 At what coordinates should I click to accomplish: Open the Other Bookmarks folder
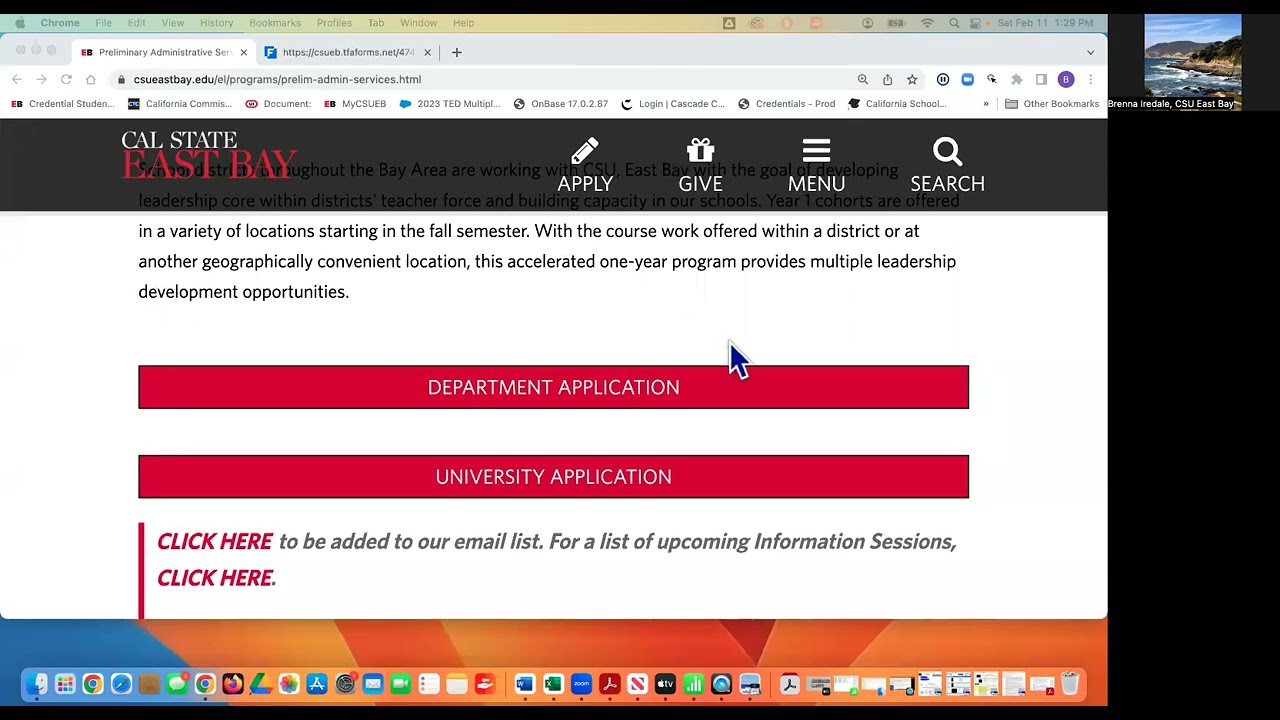pos(1052,104)
